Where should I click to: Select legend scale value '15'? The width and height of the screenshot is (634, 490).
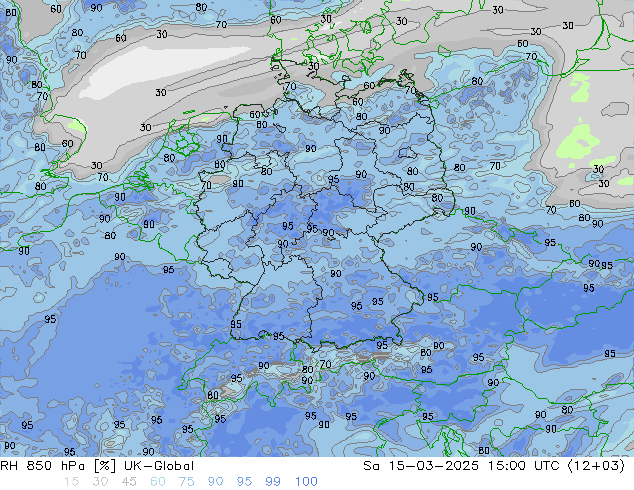point(71,482)
